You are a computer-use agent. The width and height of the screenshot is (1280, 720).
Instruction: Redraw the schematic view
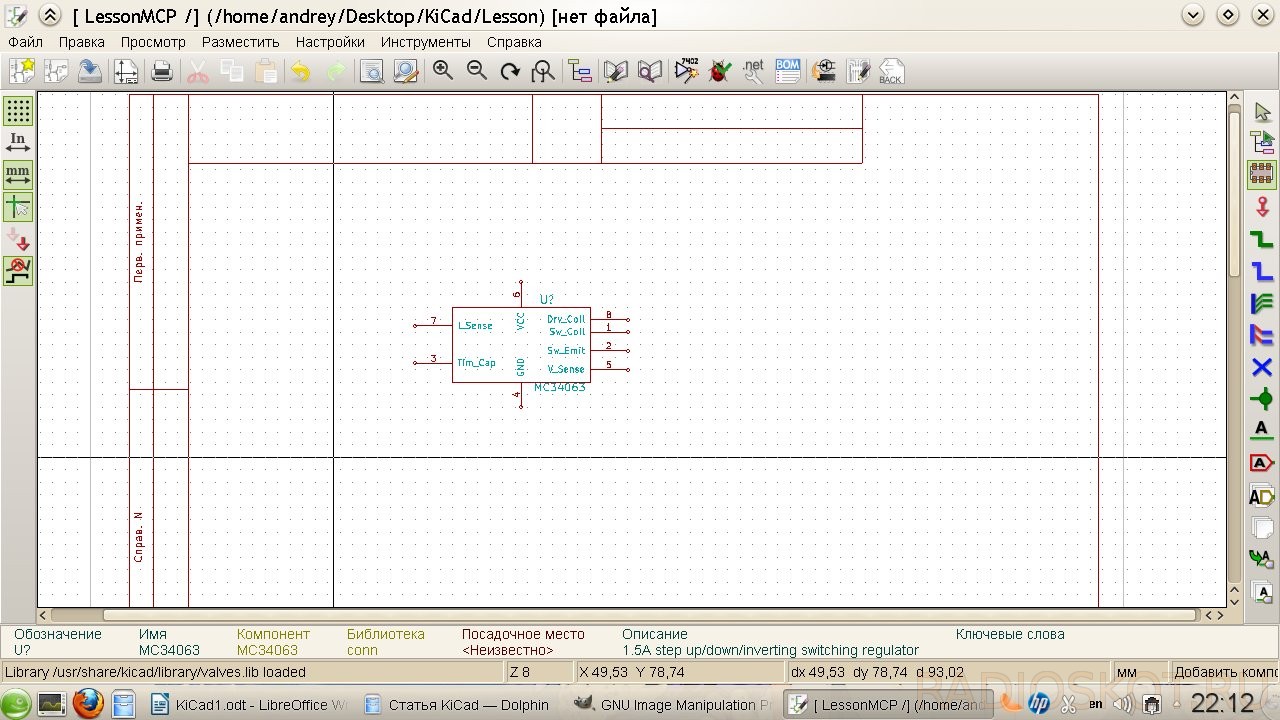click(510, 71)
